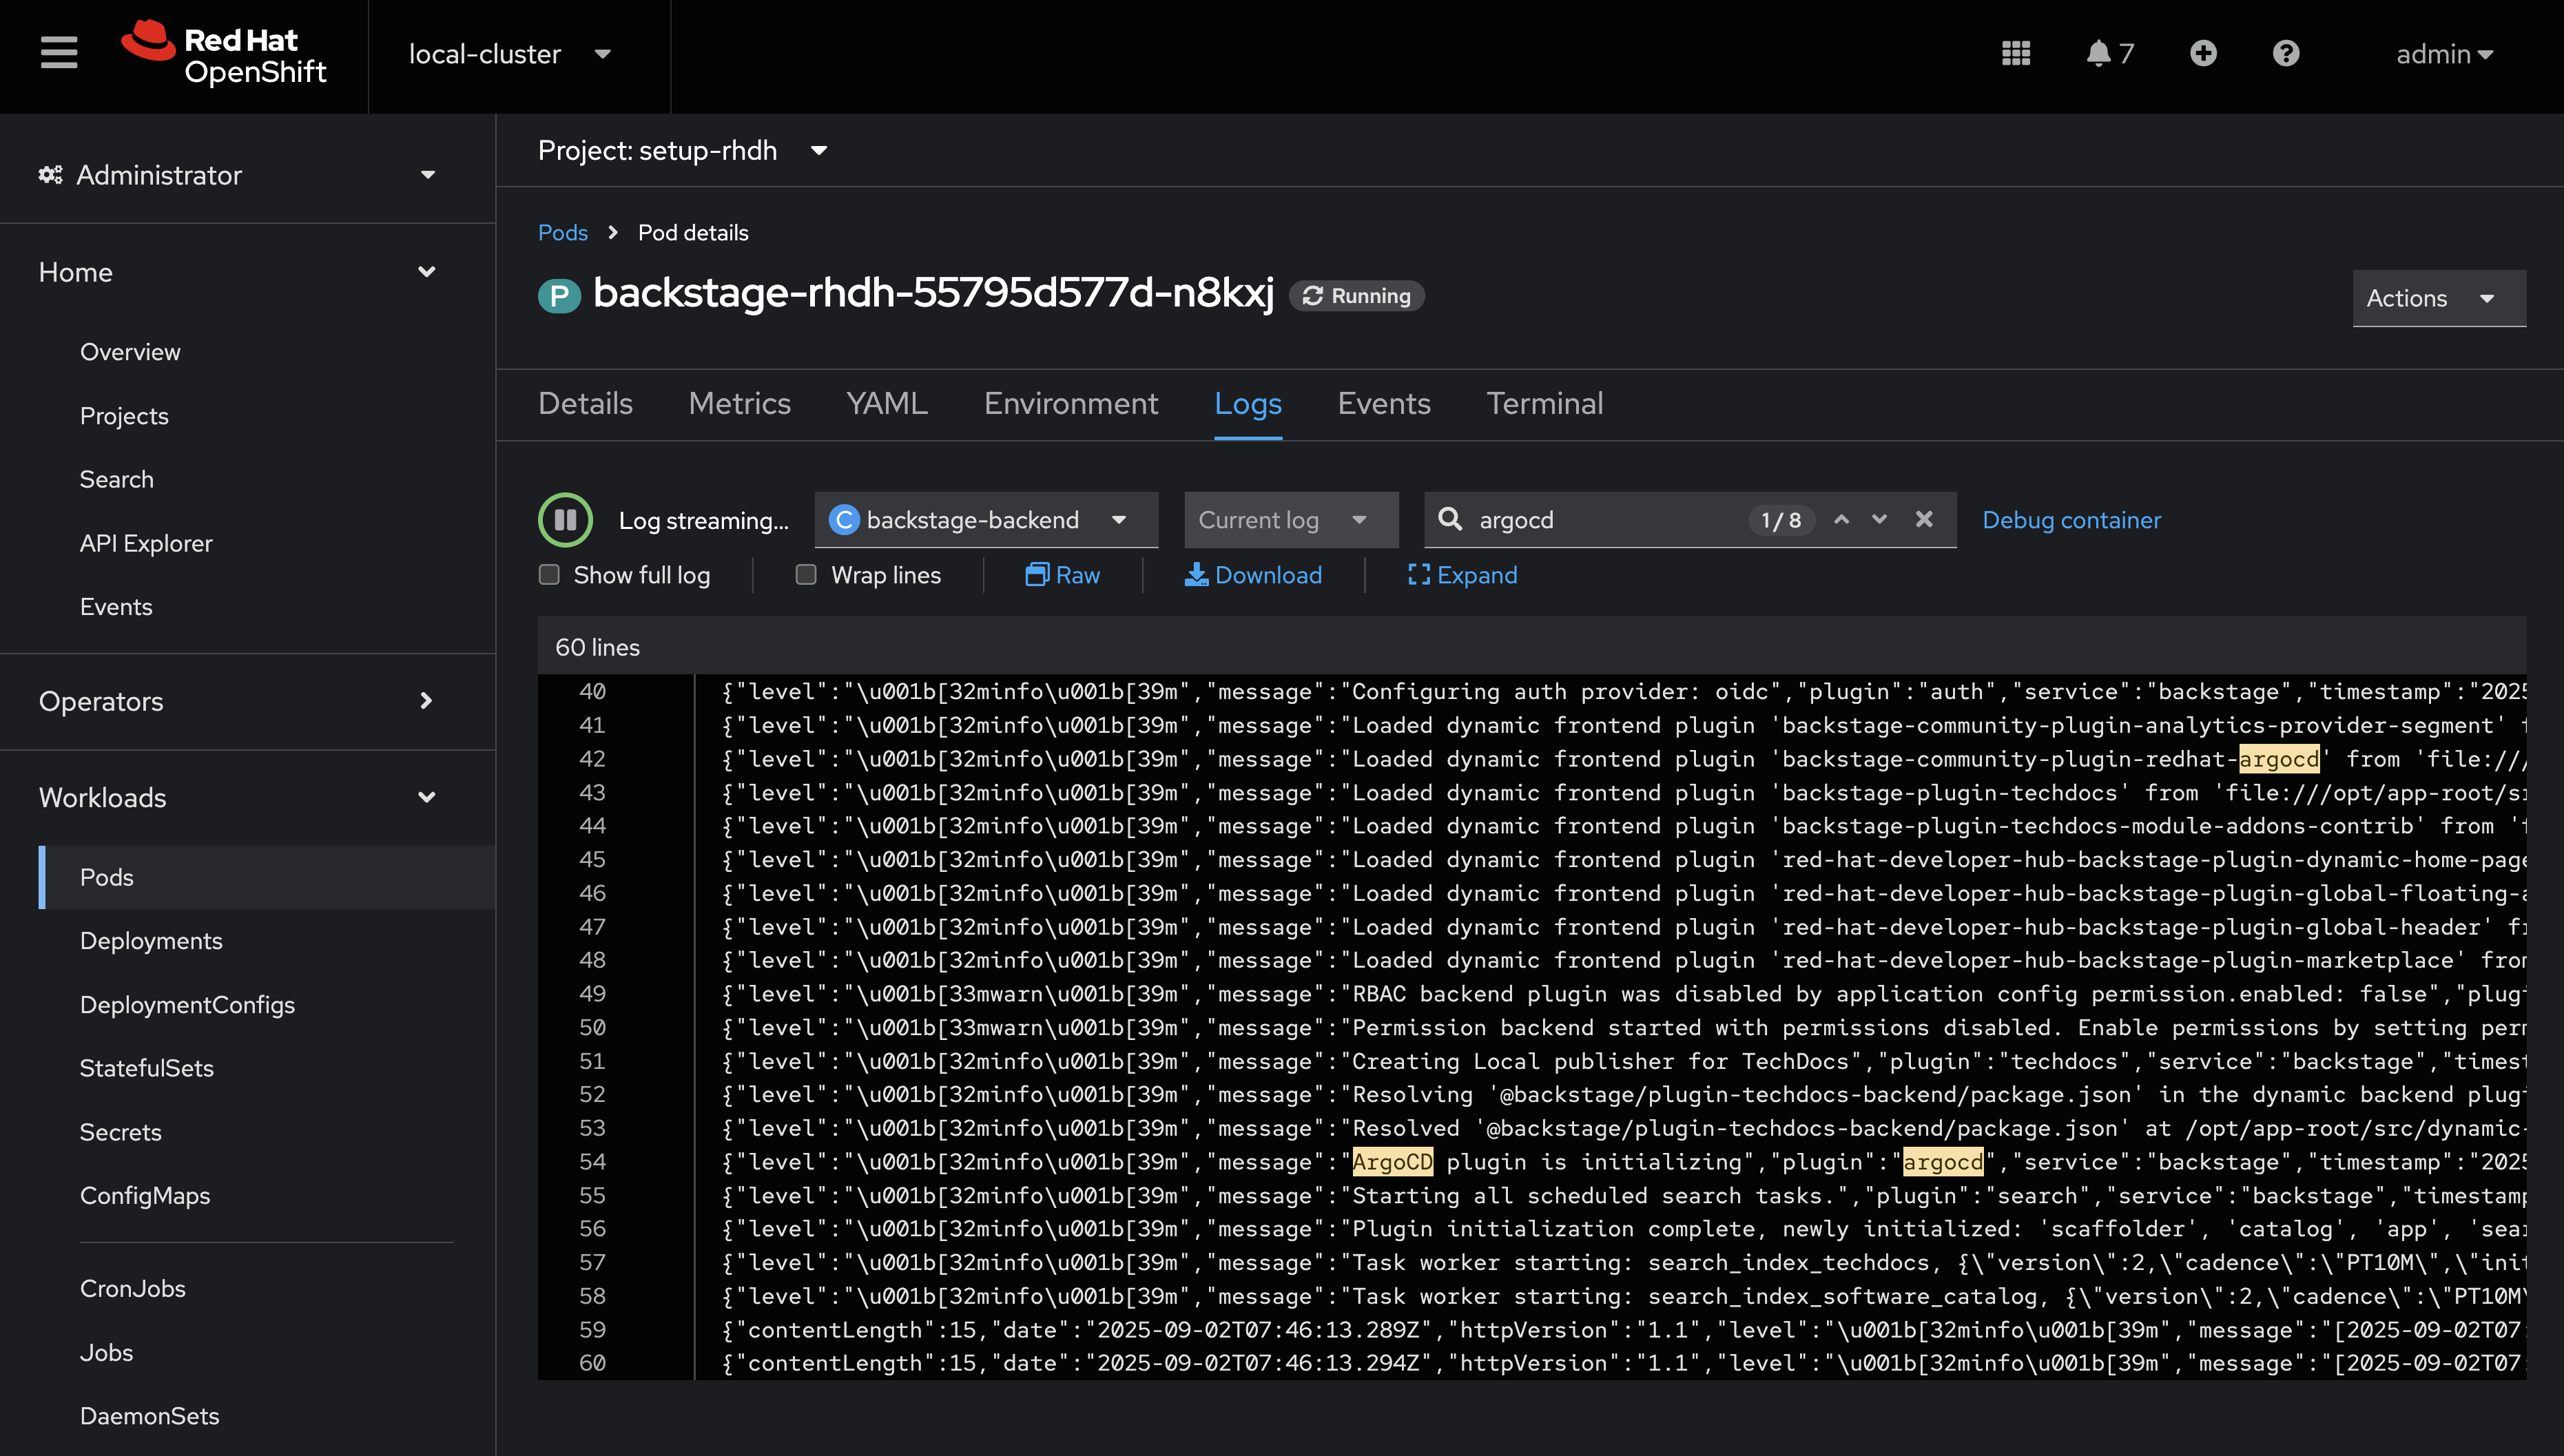Click the highlighted ArgoCD text on line 54
The image size is (2564, 1456).
tap(1392, 1162)
